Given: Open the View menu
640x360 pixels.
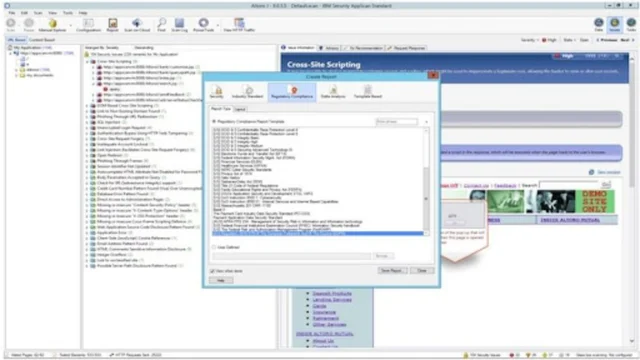Looking at the screenshot, I should [53, 13].
